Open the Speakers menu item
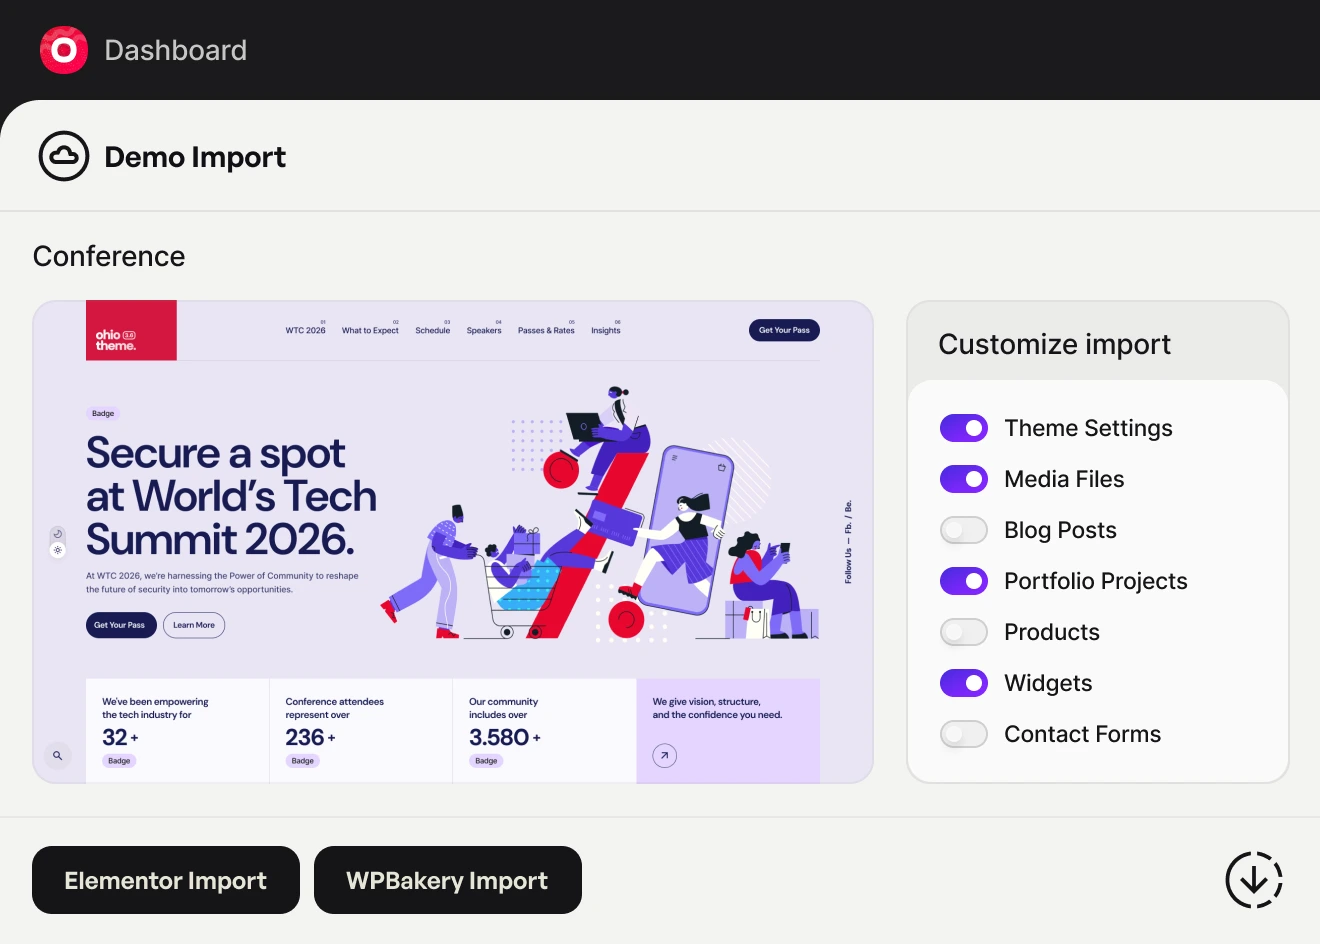The width and height of the screenshot is (1320, 944). [484, 330]
